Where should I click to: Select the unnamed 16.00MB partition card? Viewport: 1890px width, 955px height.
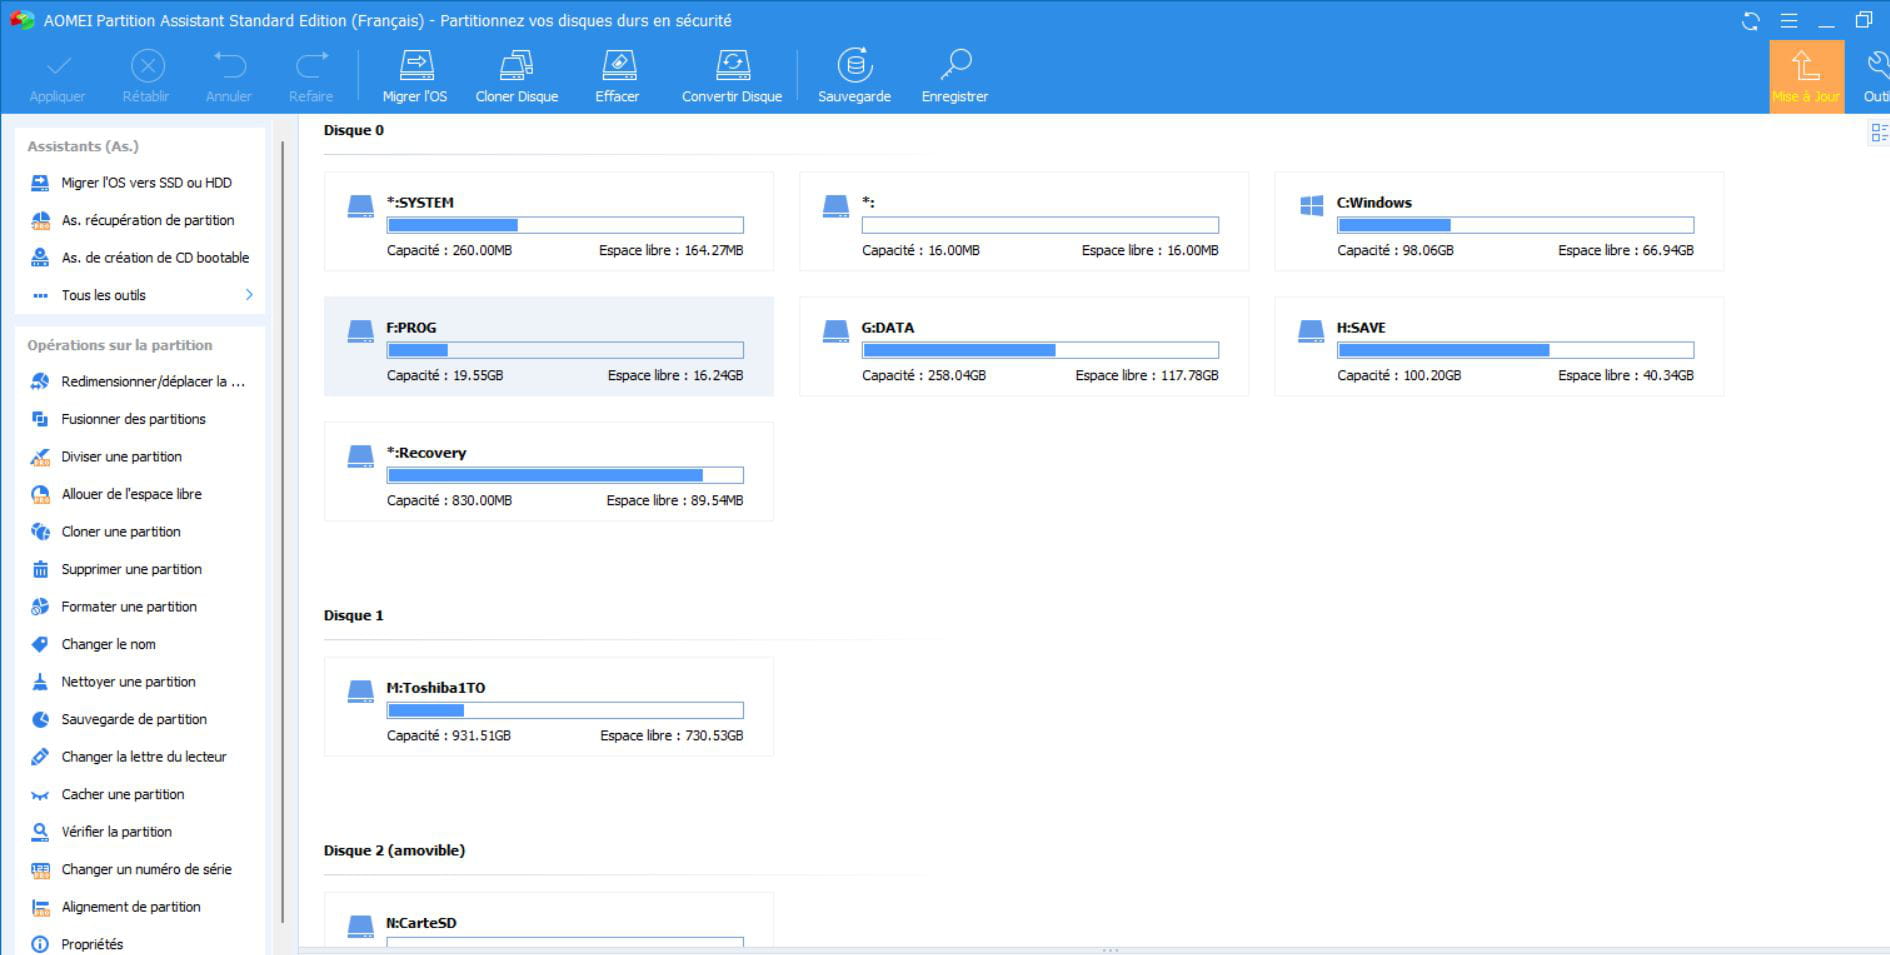coord(1024,221)
